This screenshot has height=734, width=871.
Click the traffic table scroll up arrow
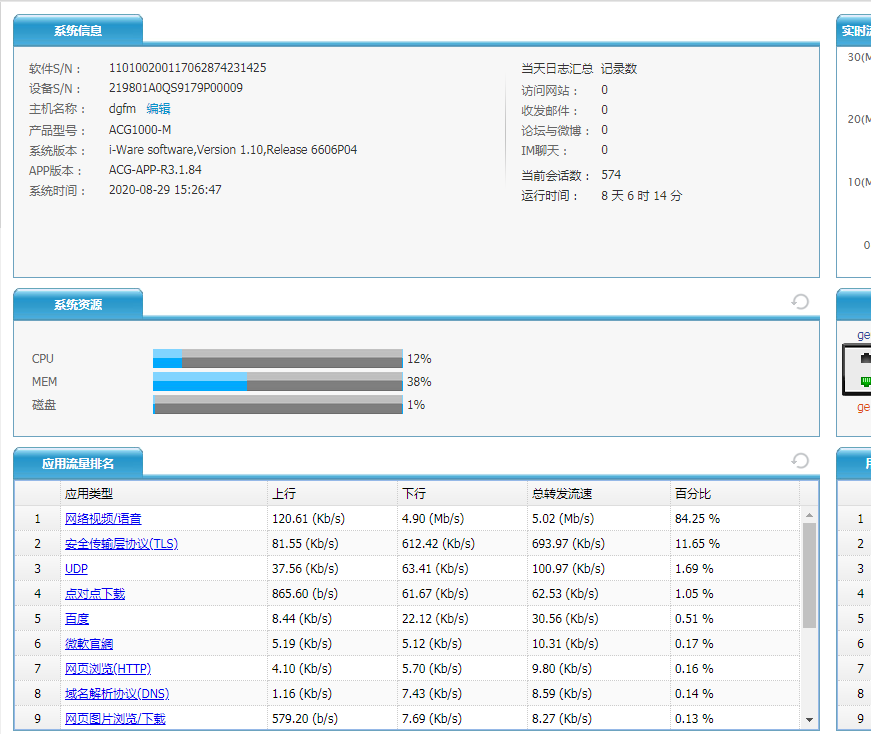tap(809, 516)
